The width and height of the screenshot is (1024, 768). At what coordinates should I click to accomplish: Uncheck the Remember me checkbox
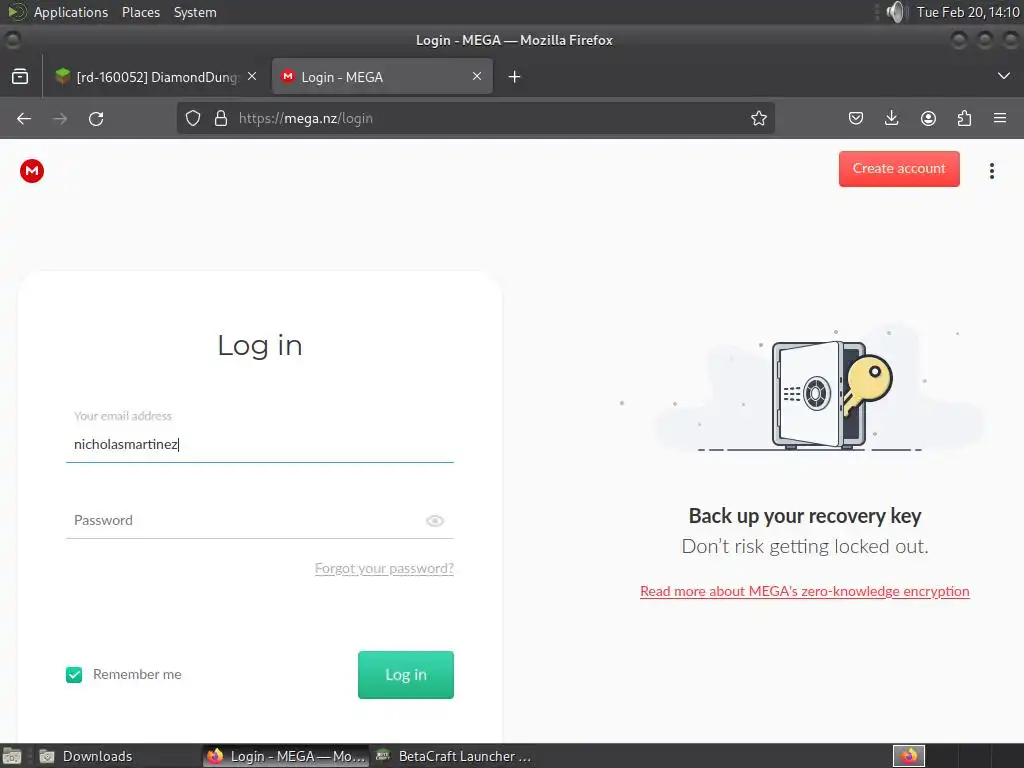point(74,675)
